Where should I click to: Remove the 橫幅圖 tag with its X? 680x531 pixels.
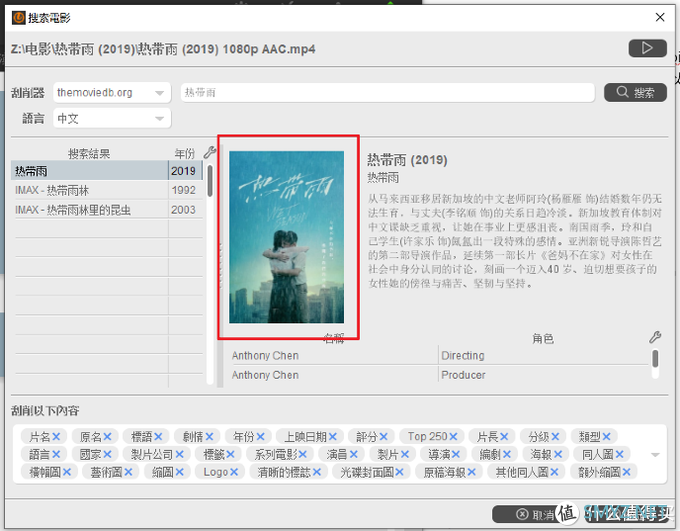click(x=67, y=472)
